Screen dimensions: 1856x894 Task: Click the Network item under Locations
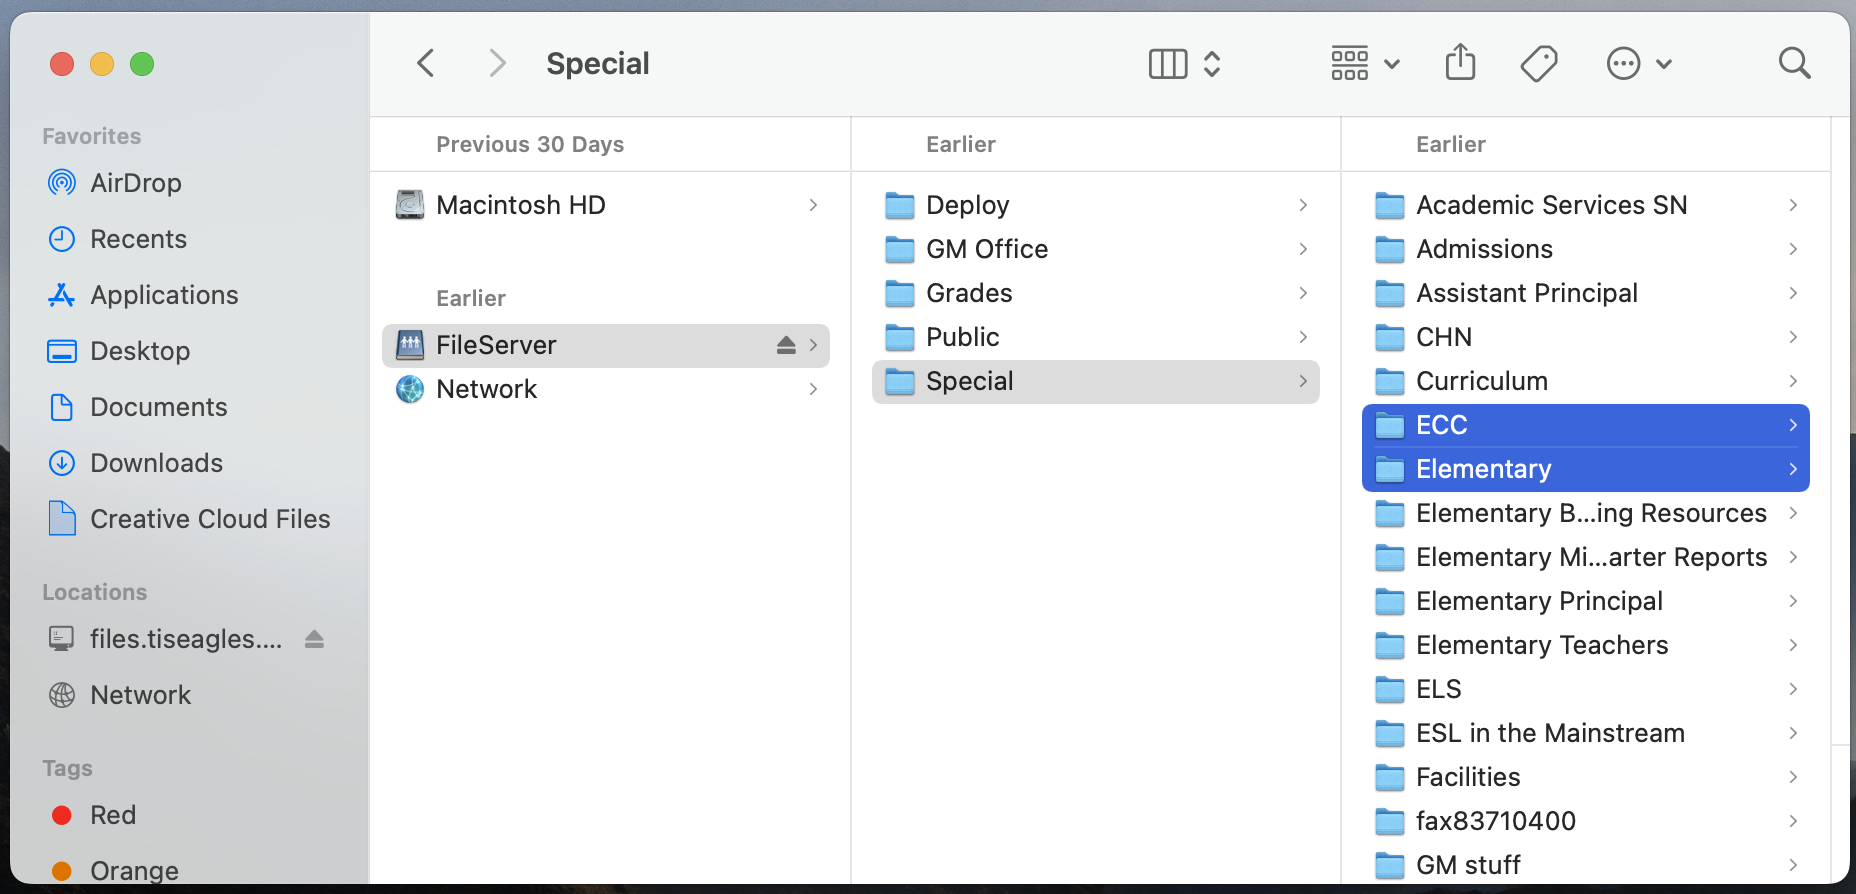click(140, 695)
